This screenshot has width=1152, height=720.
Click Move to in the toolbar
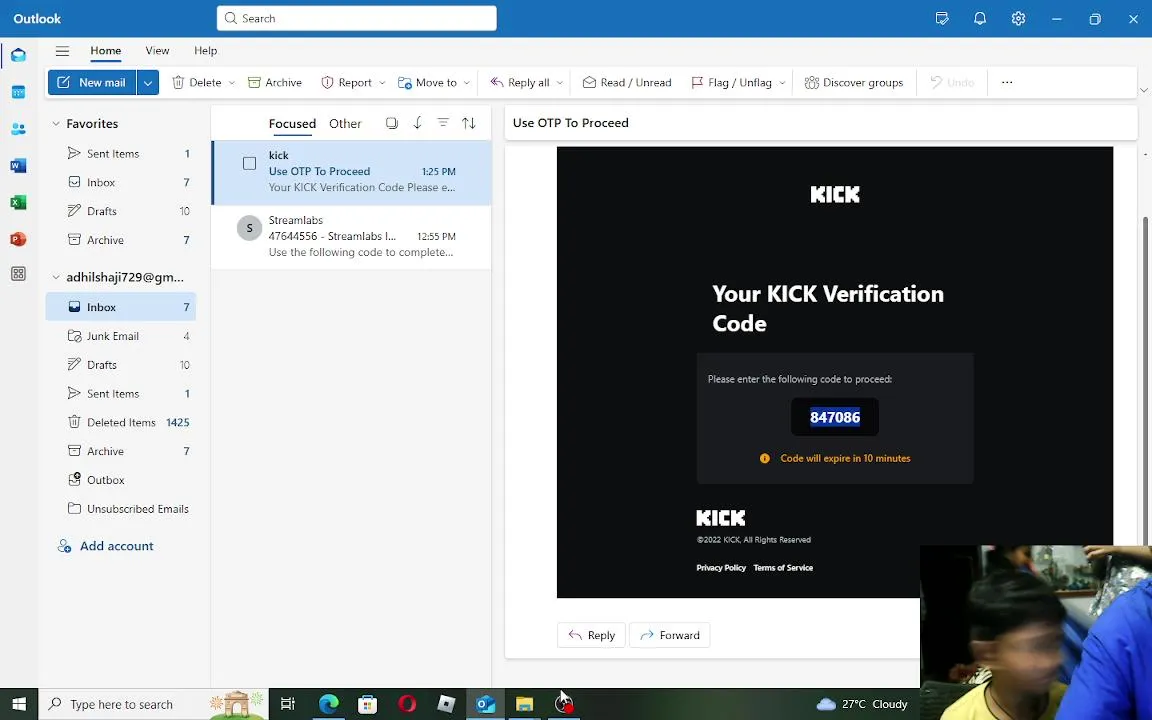point(428,82)
